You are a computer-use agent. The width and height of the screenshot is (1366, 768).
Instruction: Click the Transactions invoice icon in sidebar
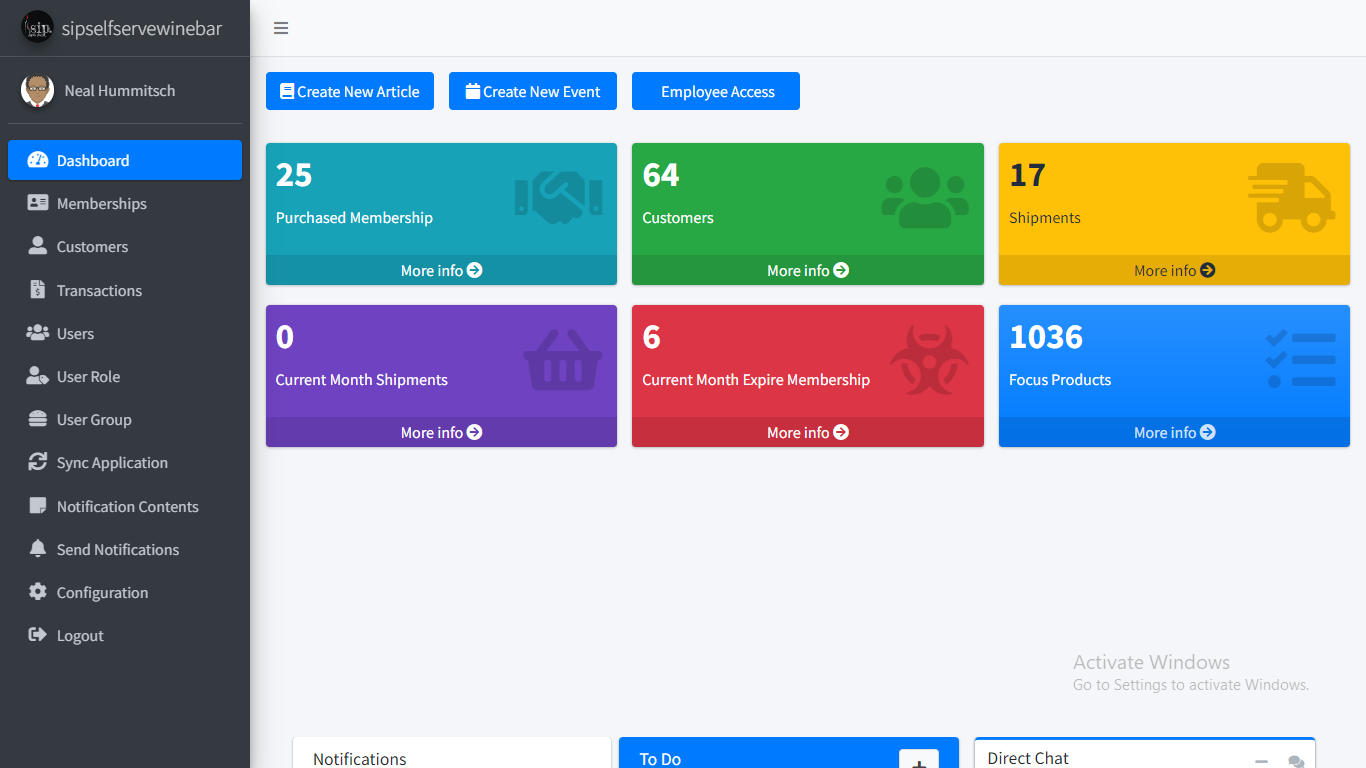38,290
